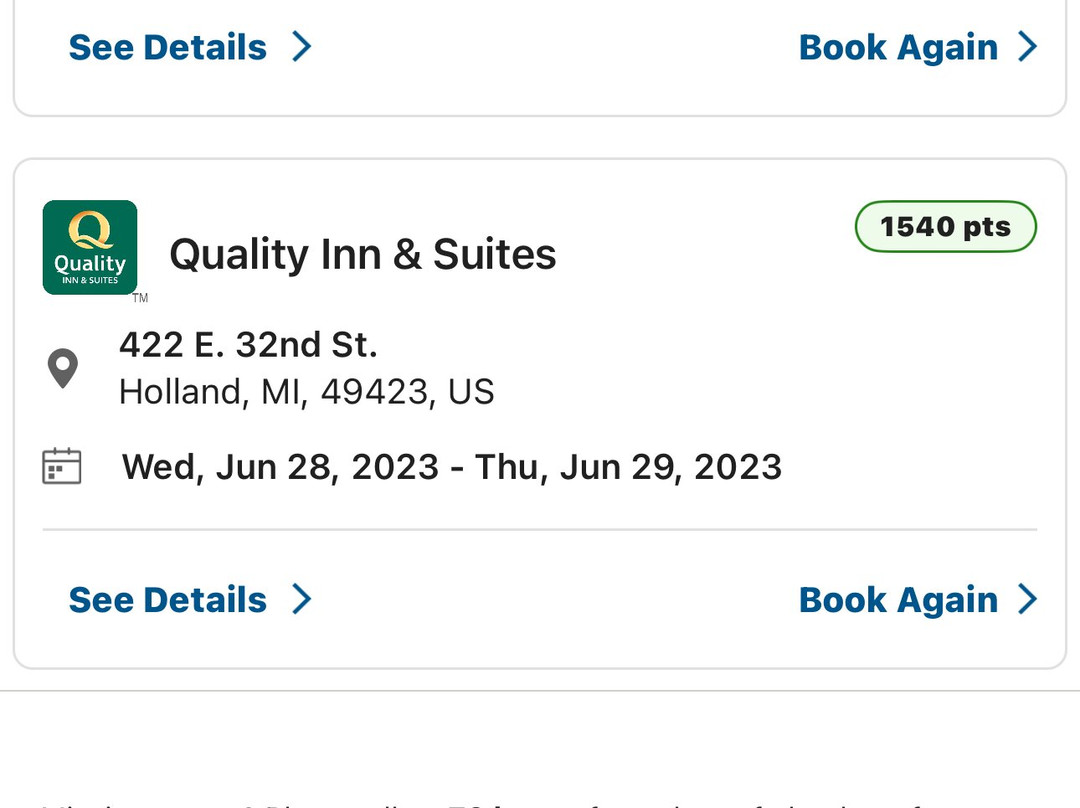Open See Details in the card above Quality Inn
Image resolution: width=1080 pixels, height=808 pixels.
(x=168, y=47)
